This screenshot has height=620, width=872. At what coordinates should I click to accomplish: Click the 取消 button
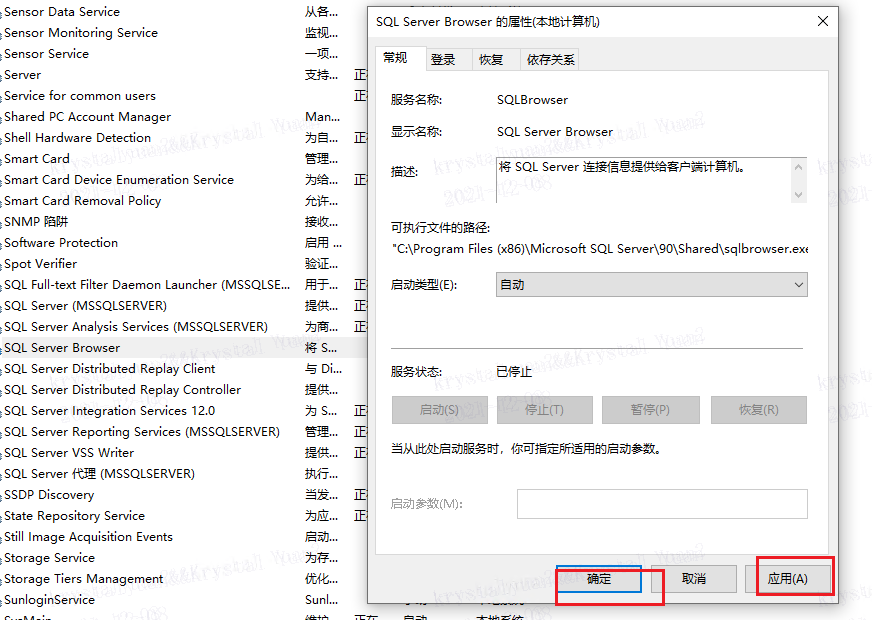coord(693,579)
